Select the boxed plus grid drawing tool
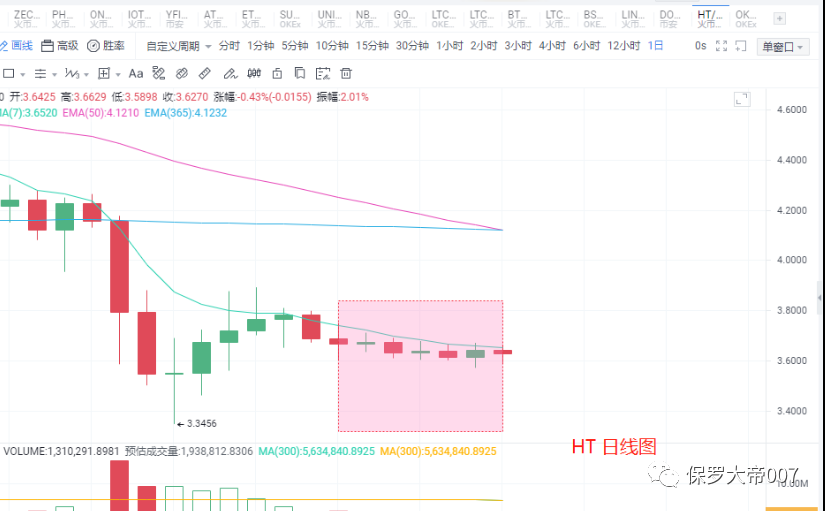The image size is (825, 511). [x=104, y=74]
